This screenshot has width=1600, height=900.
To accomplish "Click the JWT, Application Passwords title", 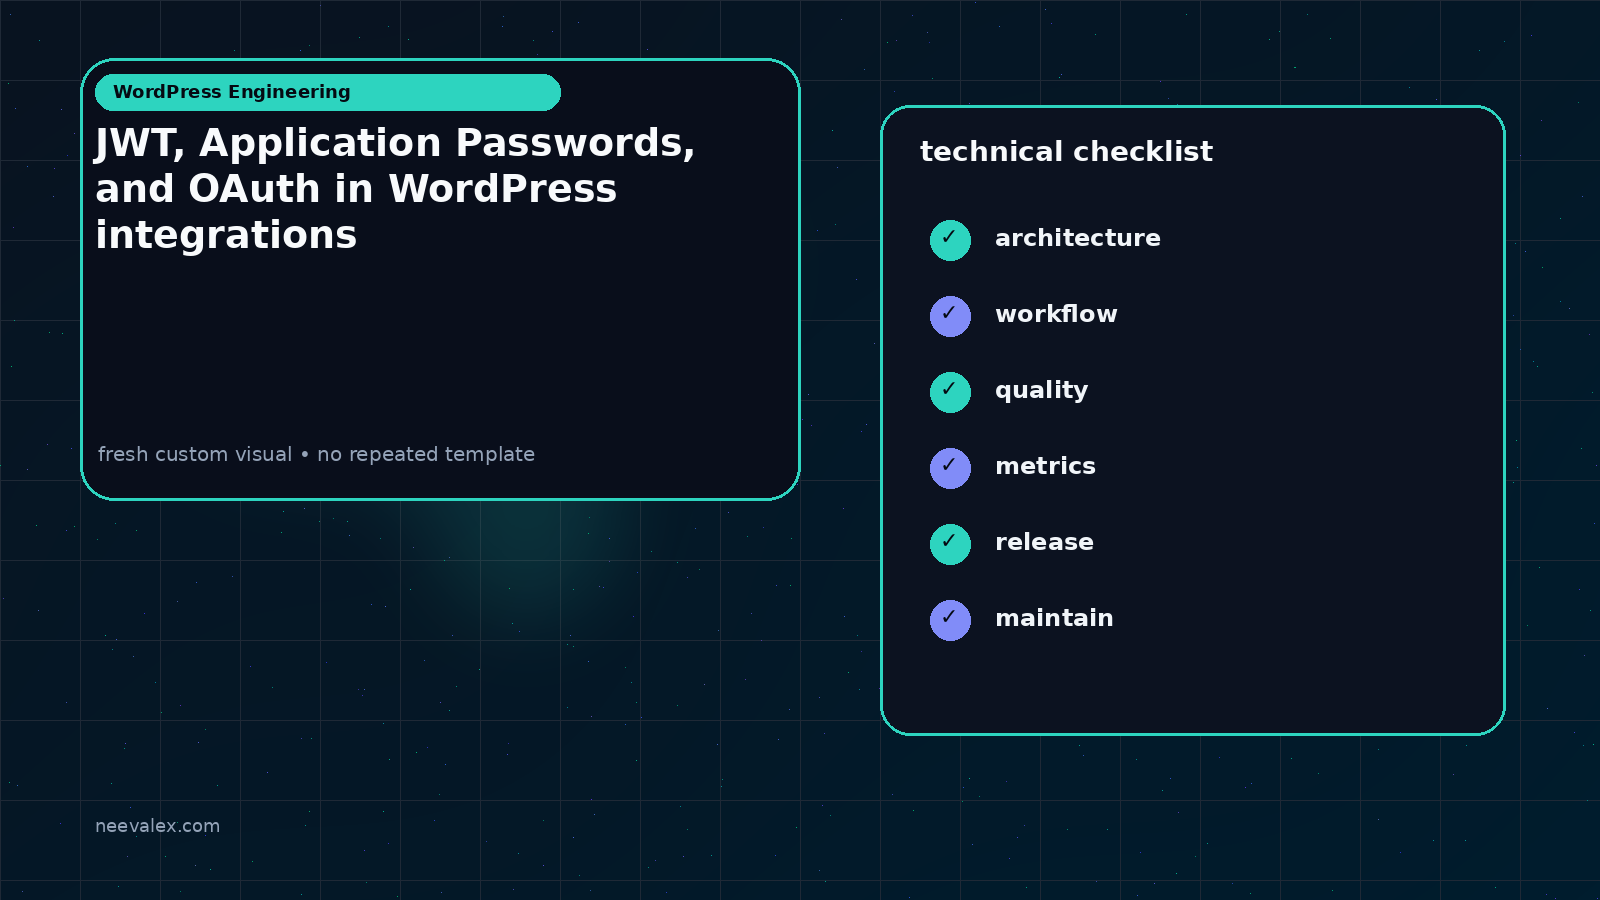I will click(395, 189).
